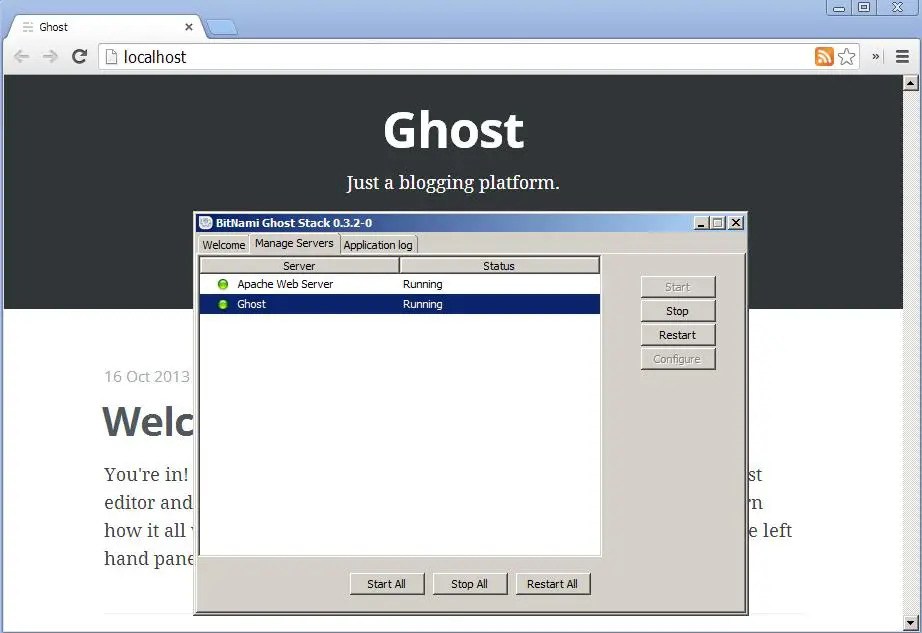Screen dimensions: 922x633
Task: Show hidden extensions with the chevron icon
Action: 876,56
